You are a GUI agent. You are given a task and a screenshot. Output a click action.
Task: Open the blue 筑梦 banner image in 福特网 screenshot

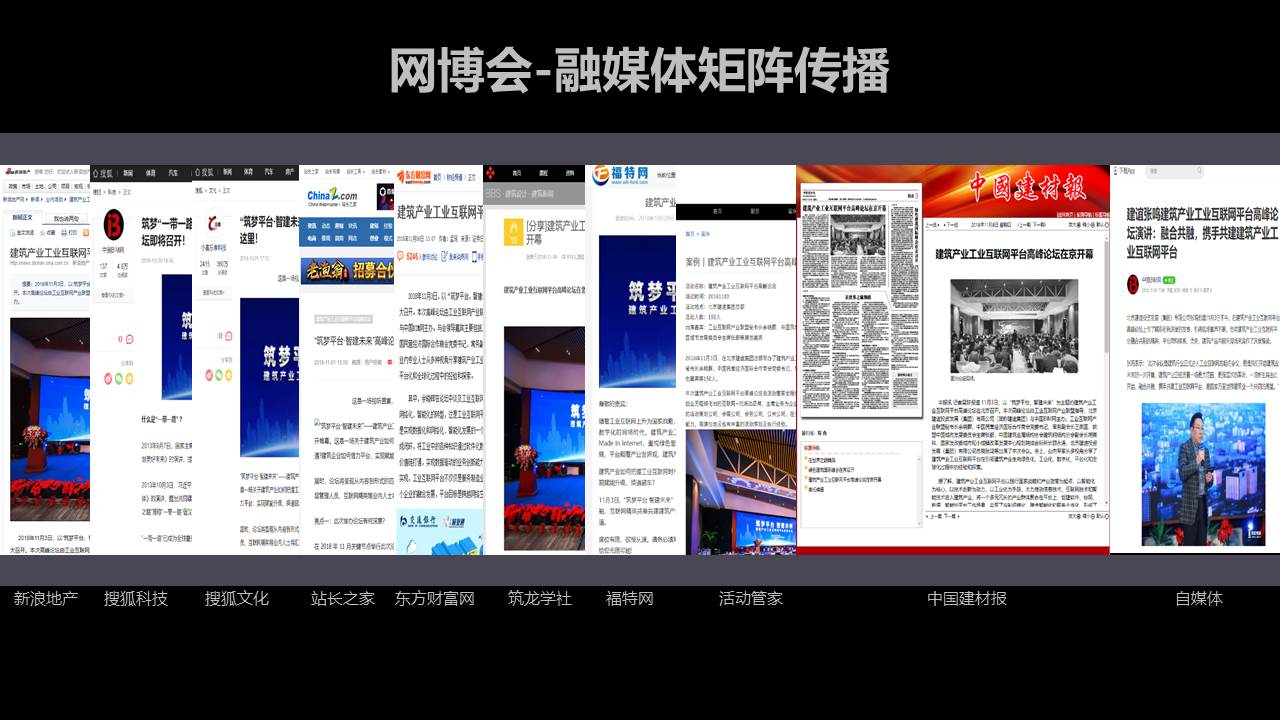point(637,311)
